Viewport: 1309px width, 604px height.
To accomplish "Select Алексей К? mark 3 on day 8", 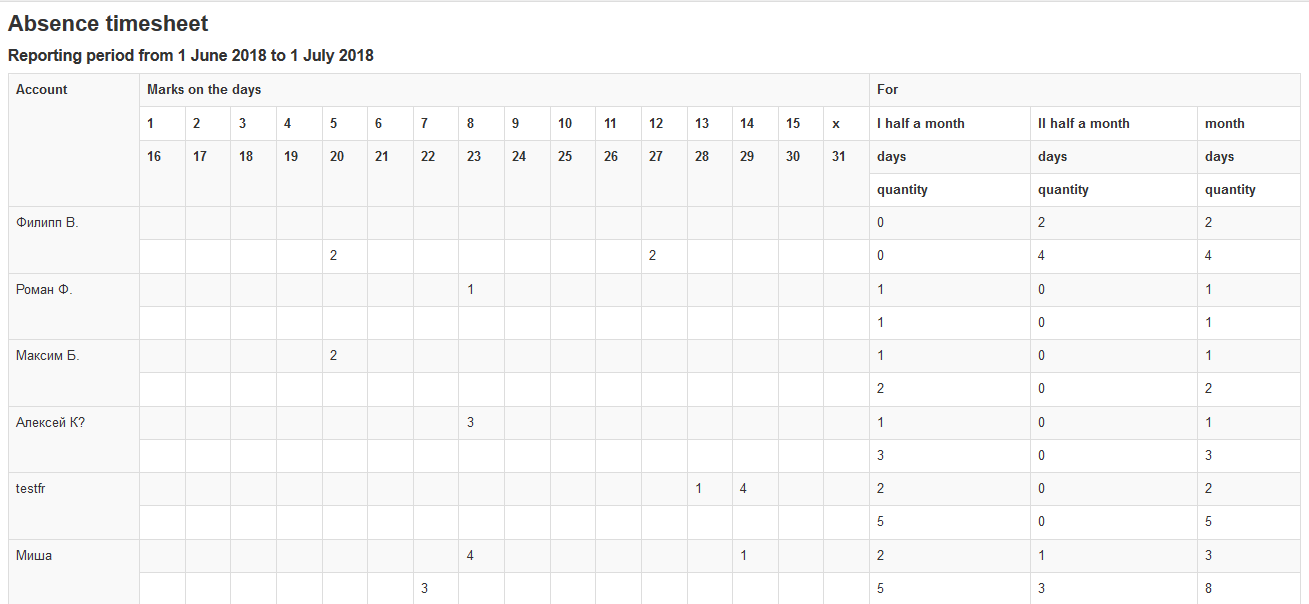I will click(481, 423).
